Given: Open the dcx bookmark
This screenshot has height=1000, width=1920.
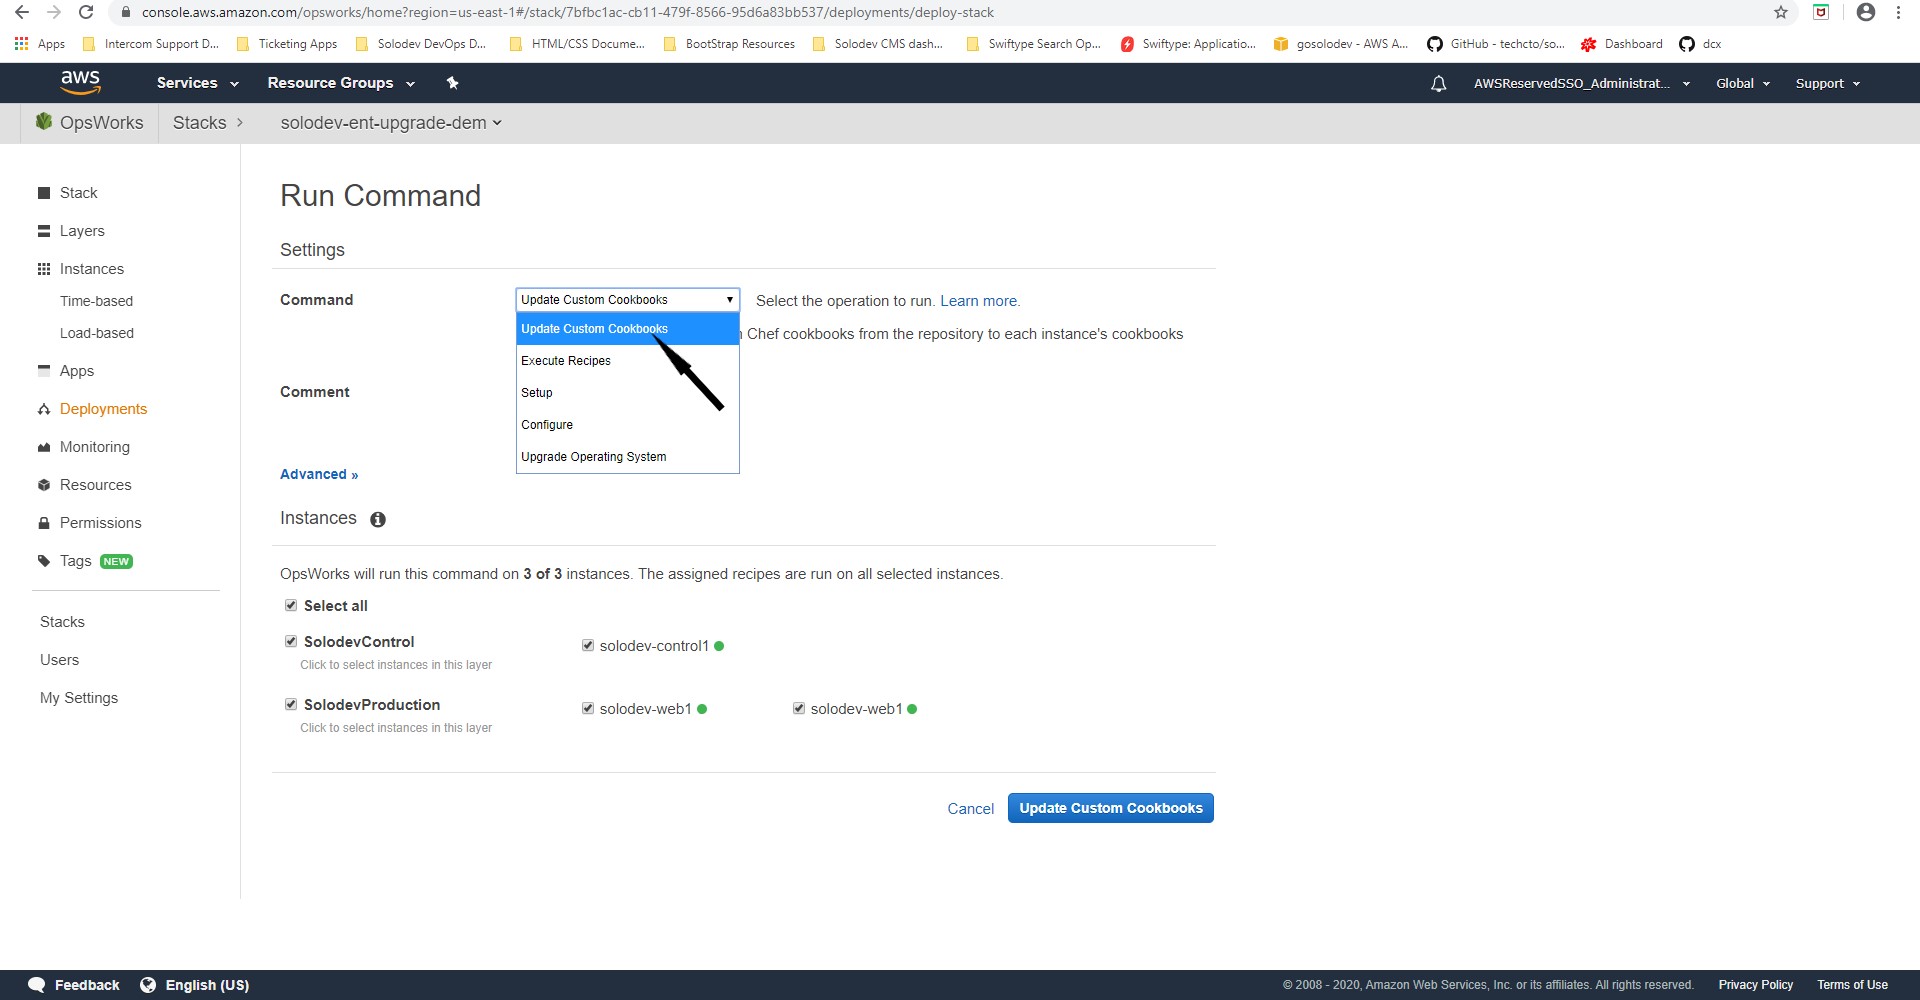Looking at the screenshot, I should coord(1700,44).
